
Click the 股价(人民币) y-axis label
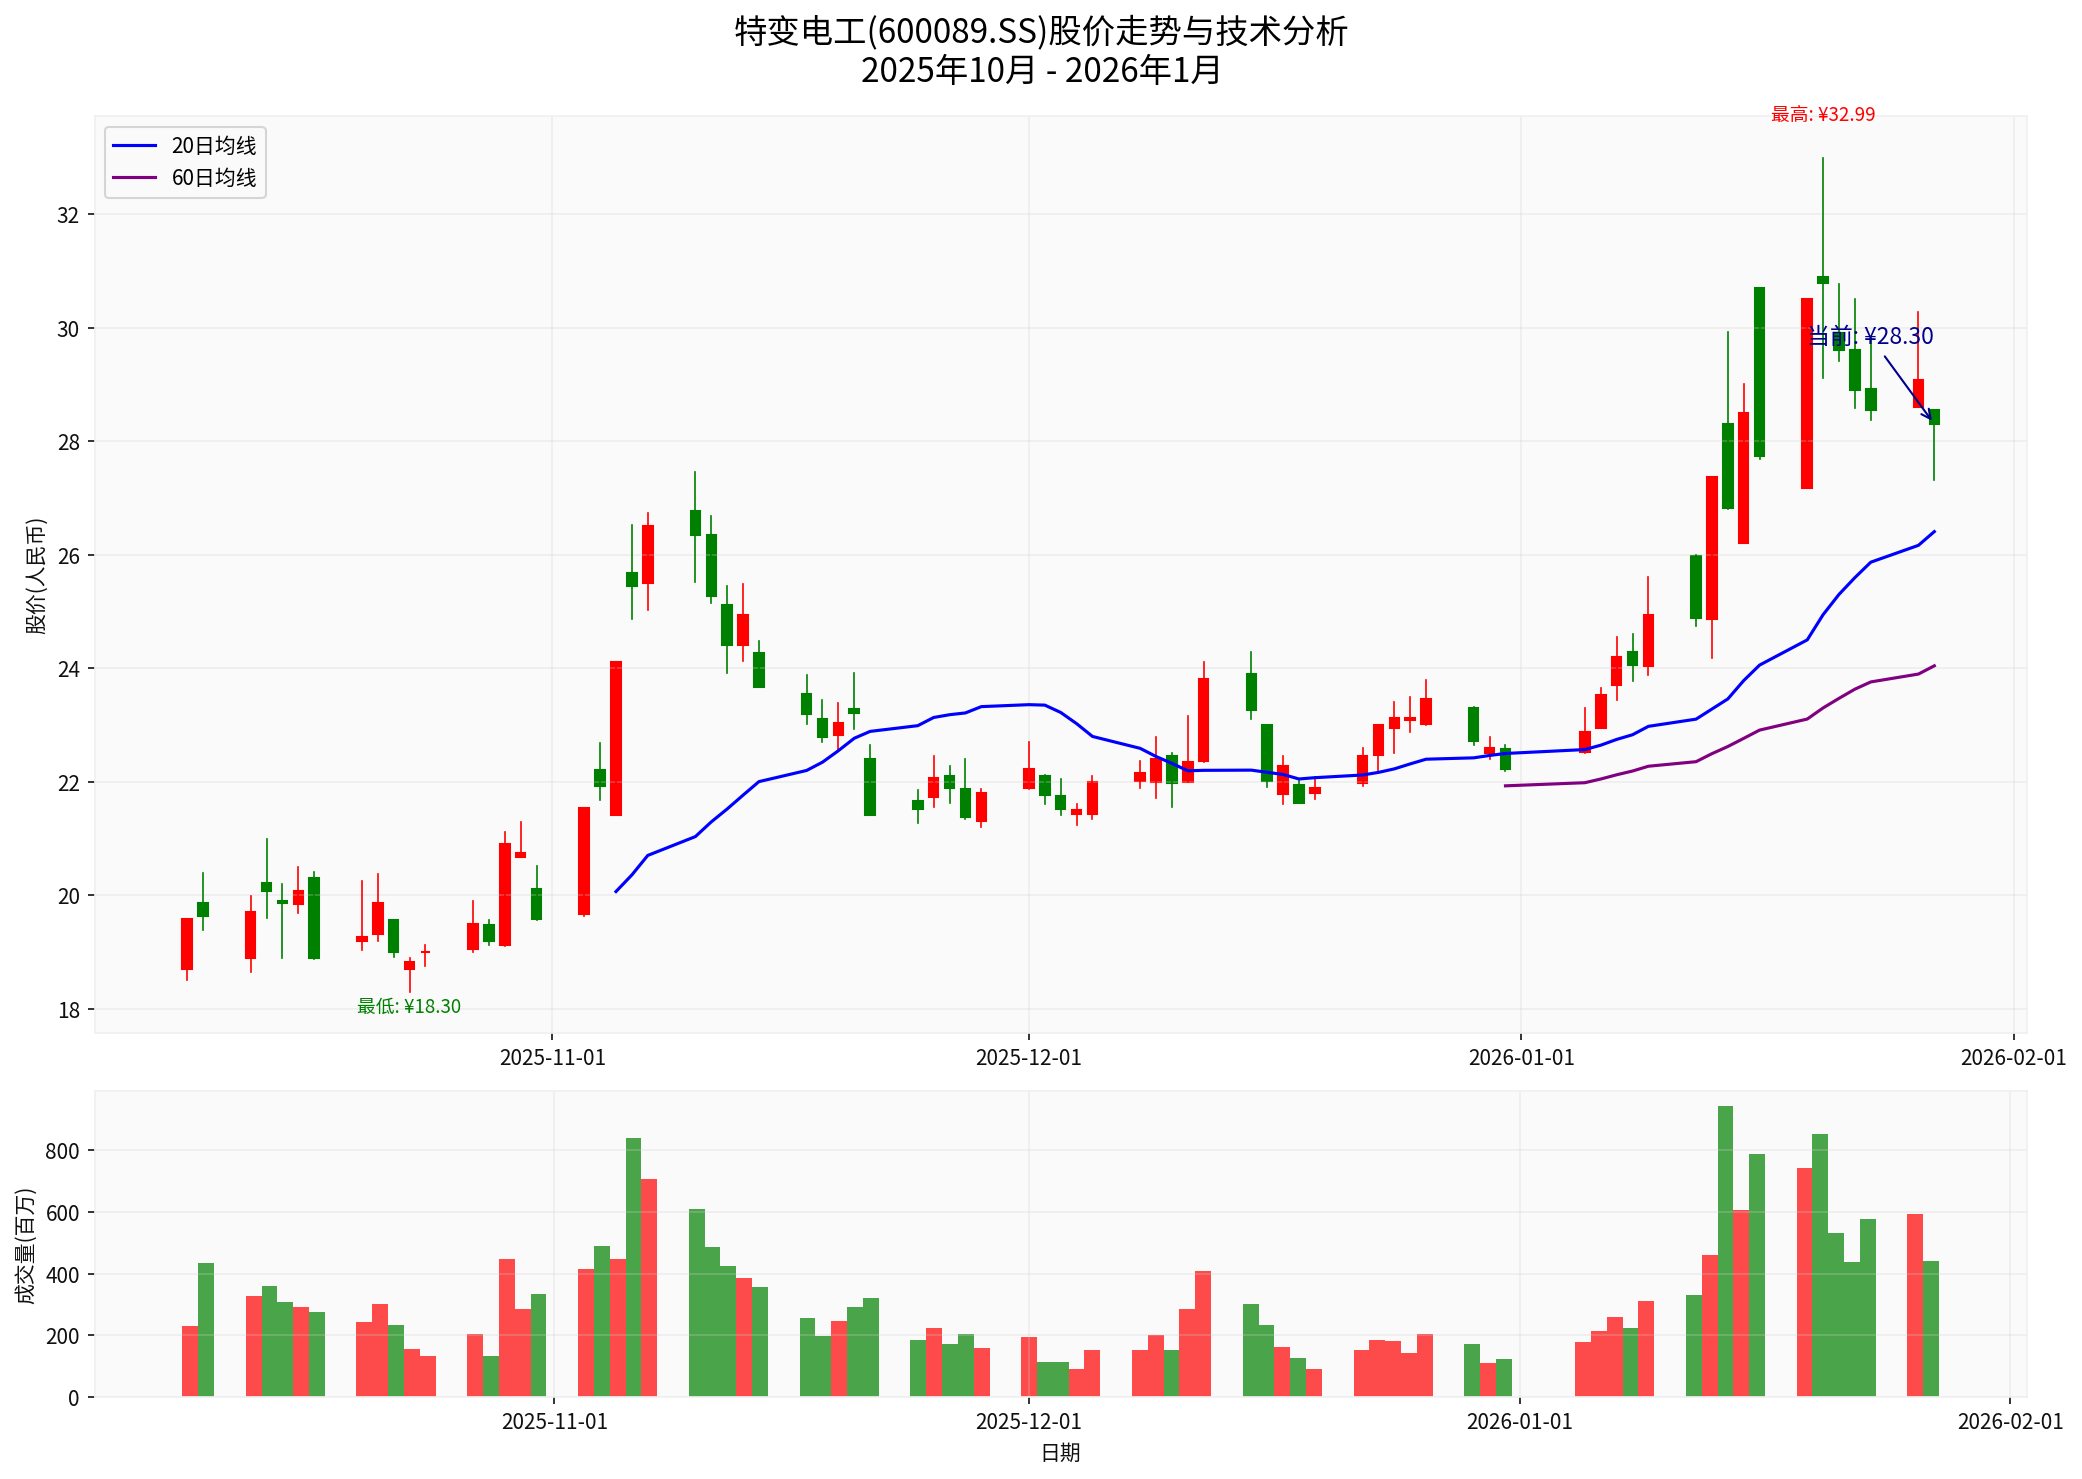click(x=36, y=576)
